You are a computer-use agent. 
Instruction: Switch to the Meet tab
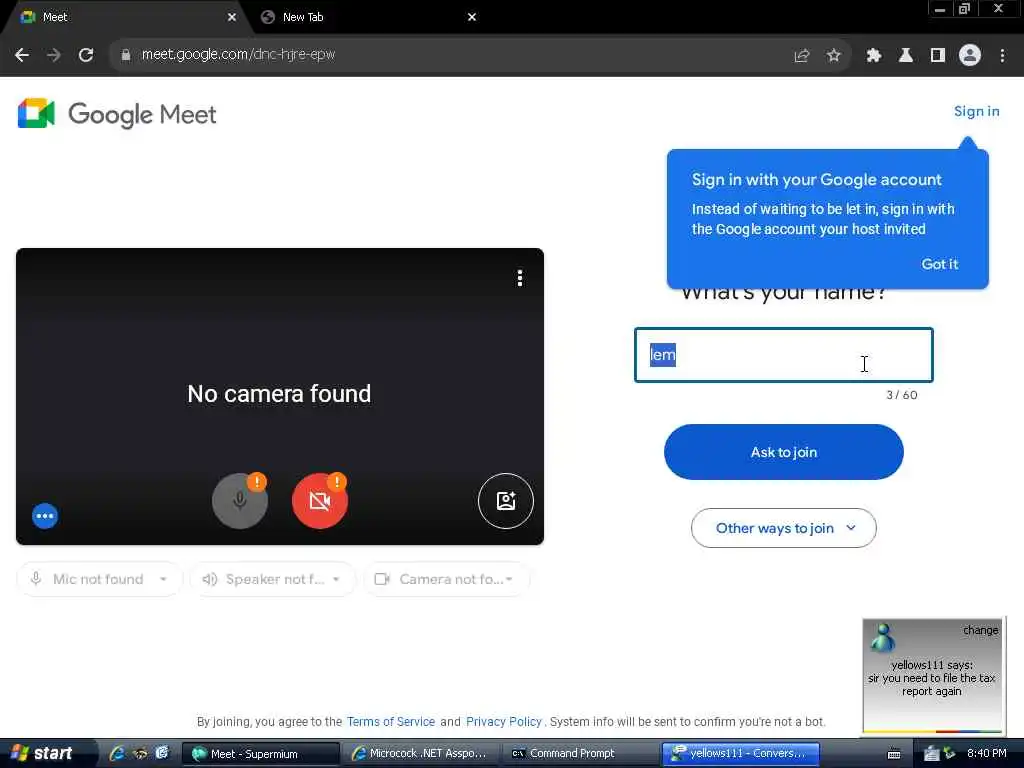pos(124,17)
